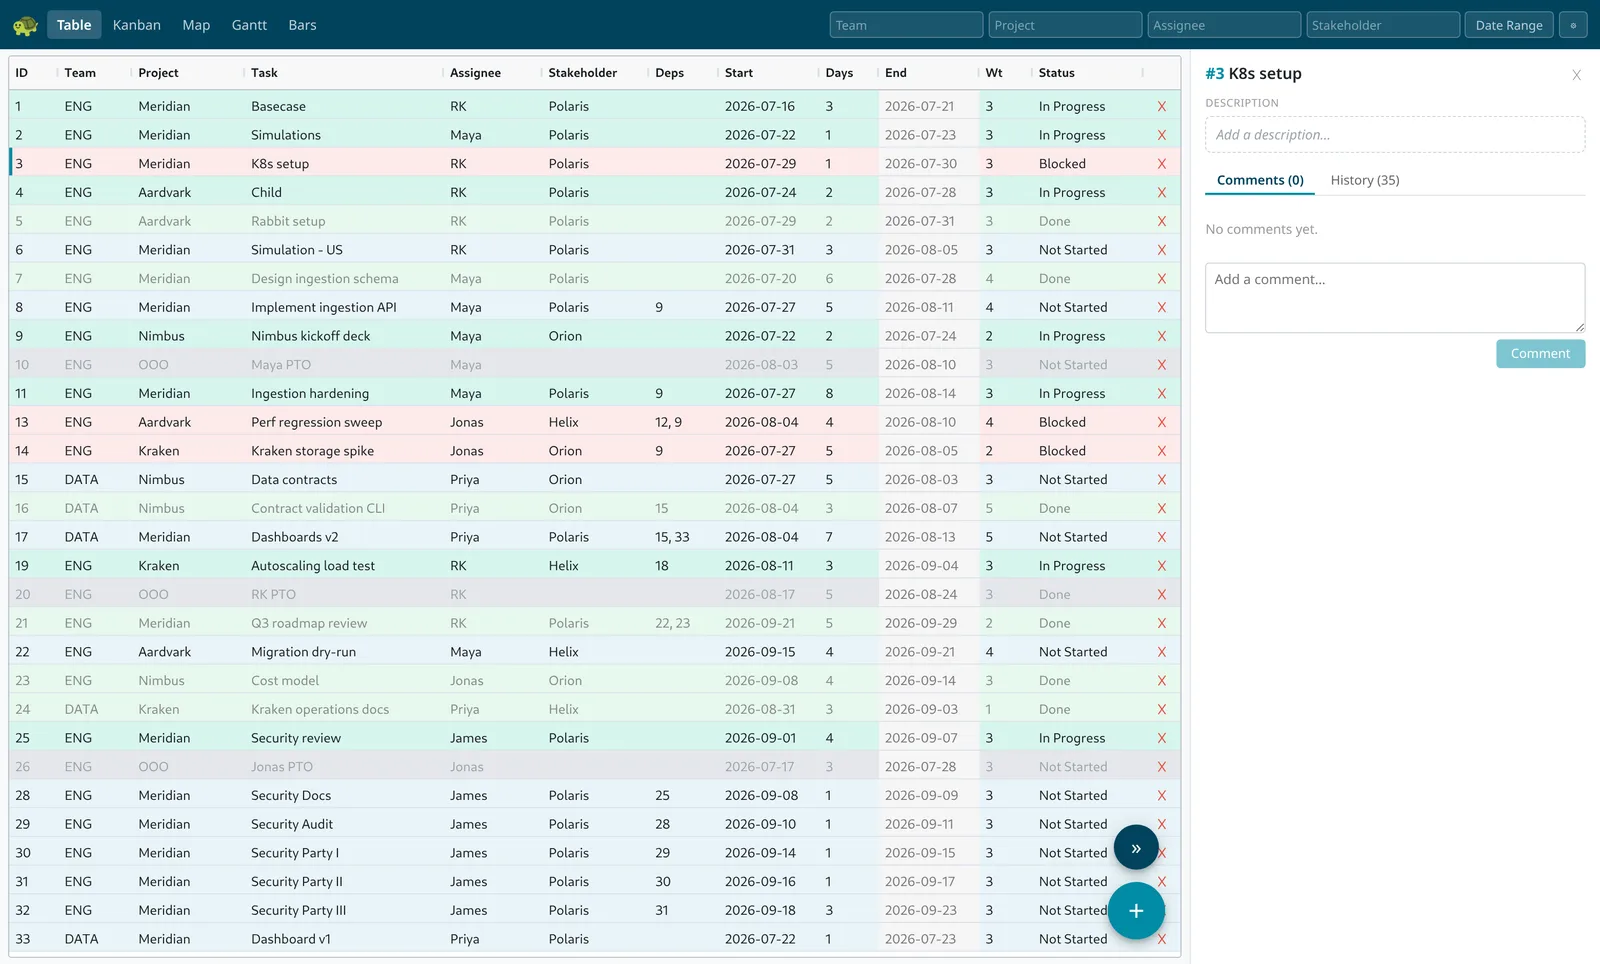The width and height of the screenshot is (1600, 964).
Task: Delete the Simulations row with red X
Action: (1161, 135)
